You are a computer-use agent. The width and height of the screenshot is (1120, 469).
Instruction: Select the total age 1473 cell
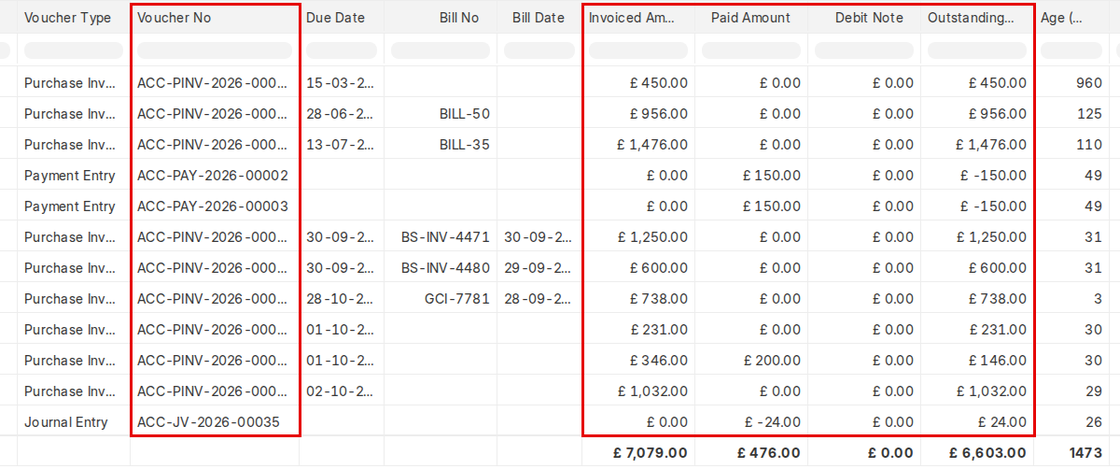1071,453
